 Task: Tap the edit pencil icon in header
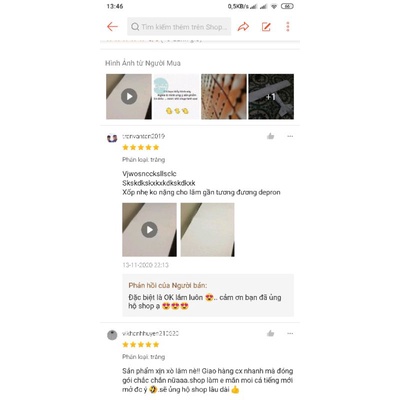tap(266, 27)
